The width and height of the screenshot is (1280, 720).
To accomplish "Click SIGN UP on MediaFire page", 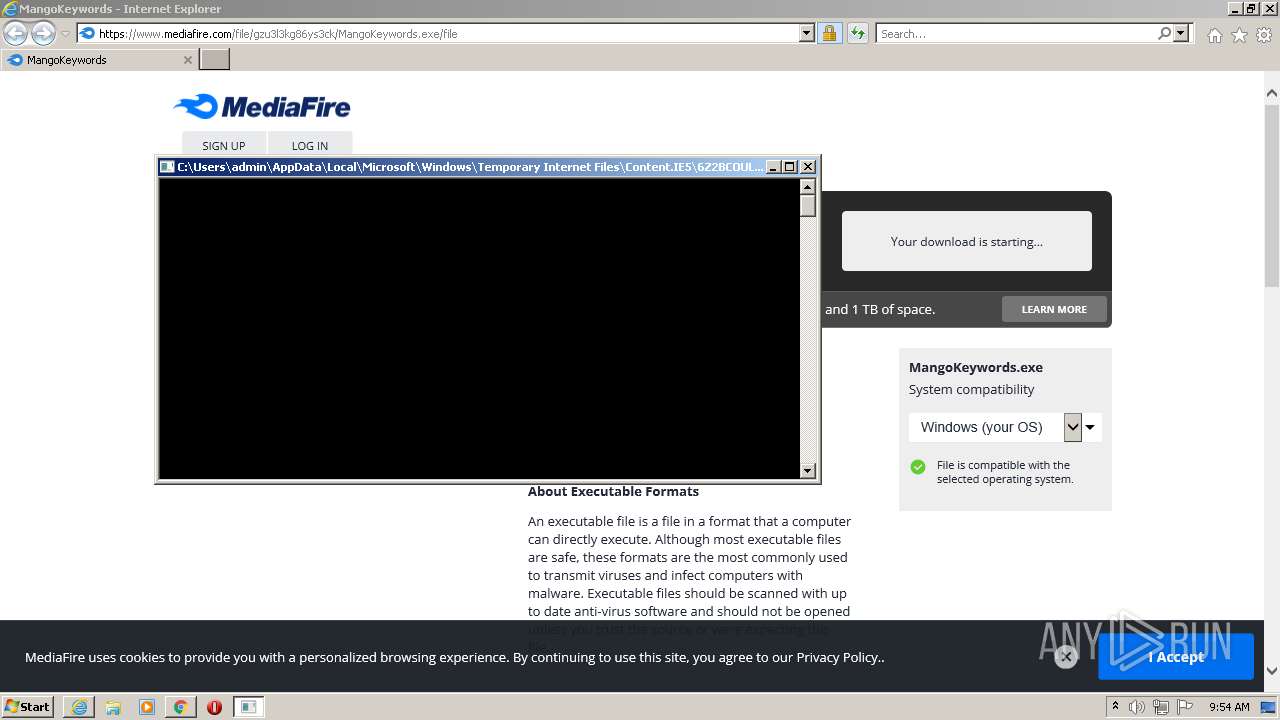I will (224, 145).
